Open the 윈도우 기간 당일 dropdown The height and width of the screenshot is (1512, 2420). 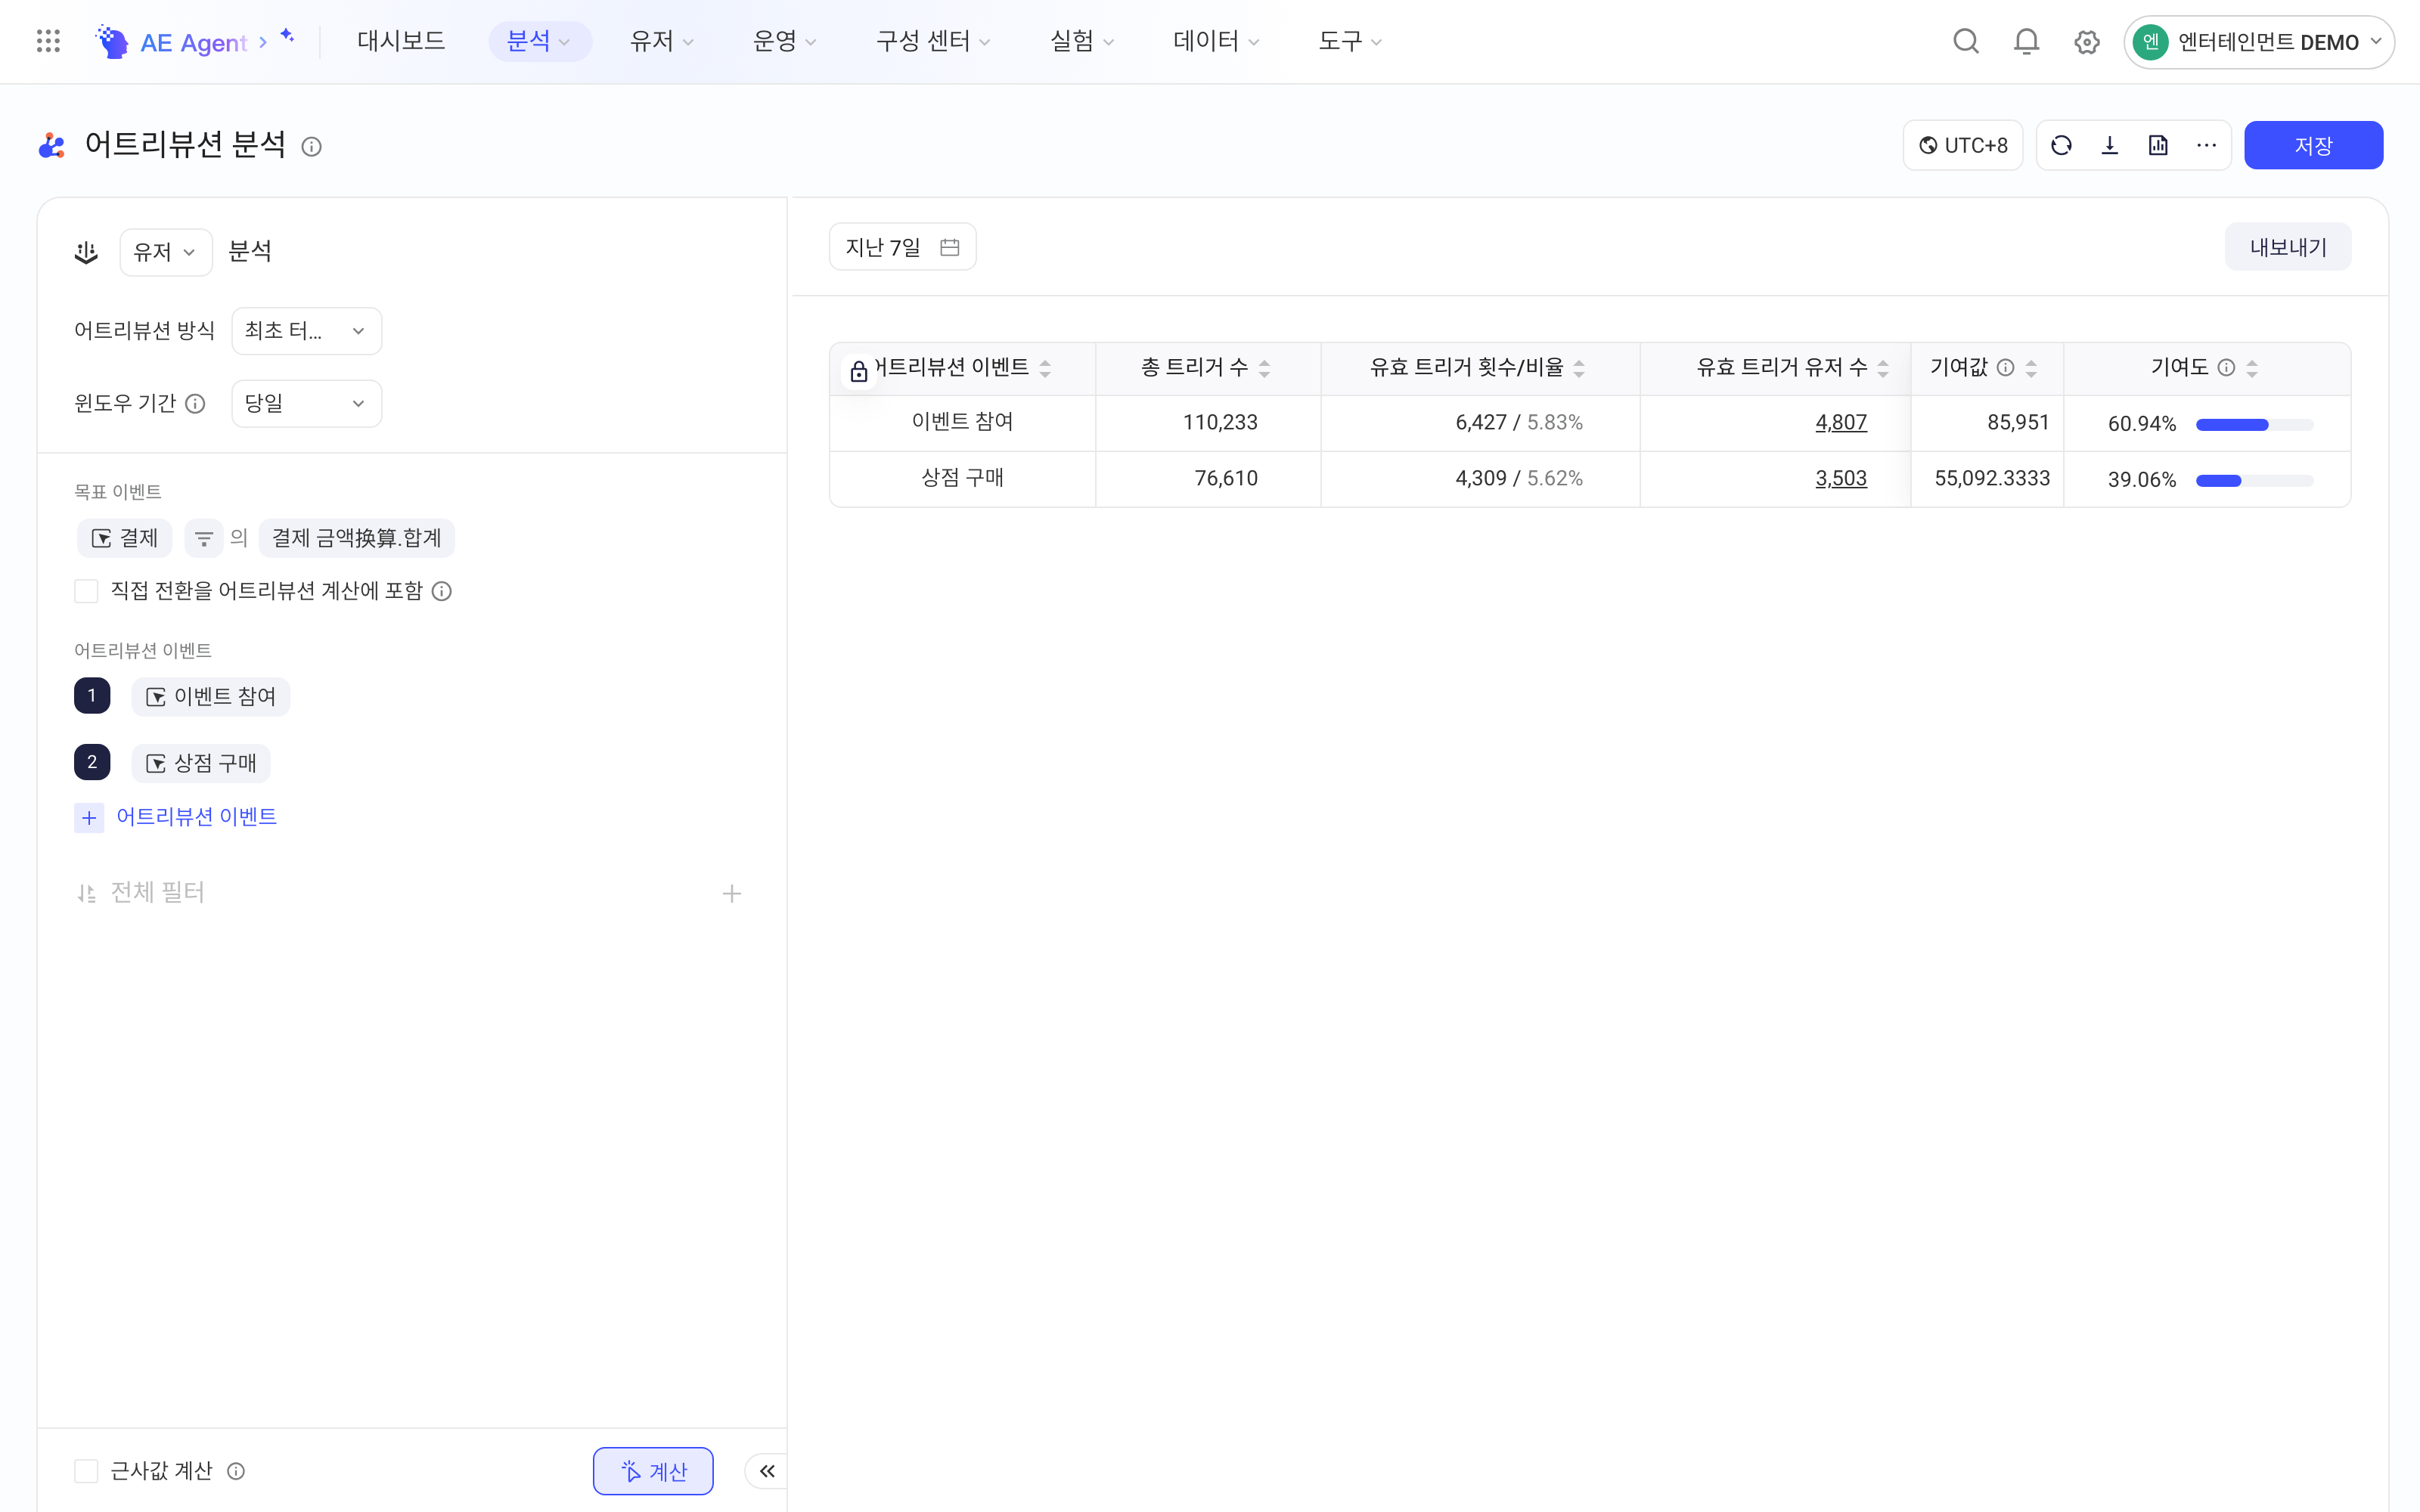[x=306, y=404]
